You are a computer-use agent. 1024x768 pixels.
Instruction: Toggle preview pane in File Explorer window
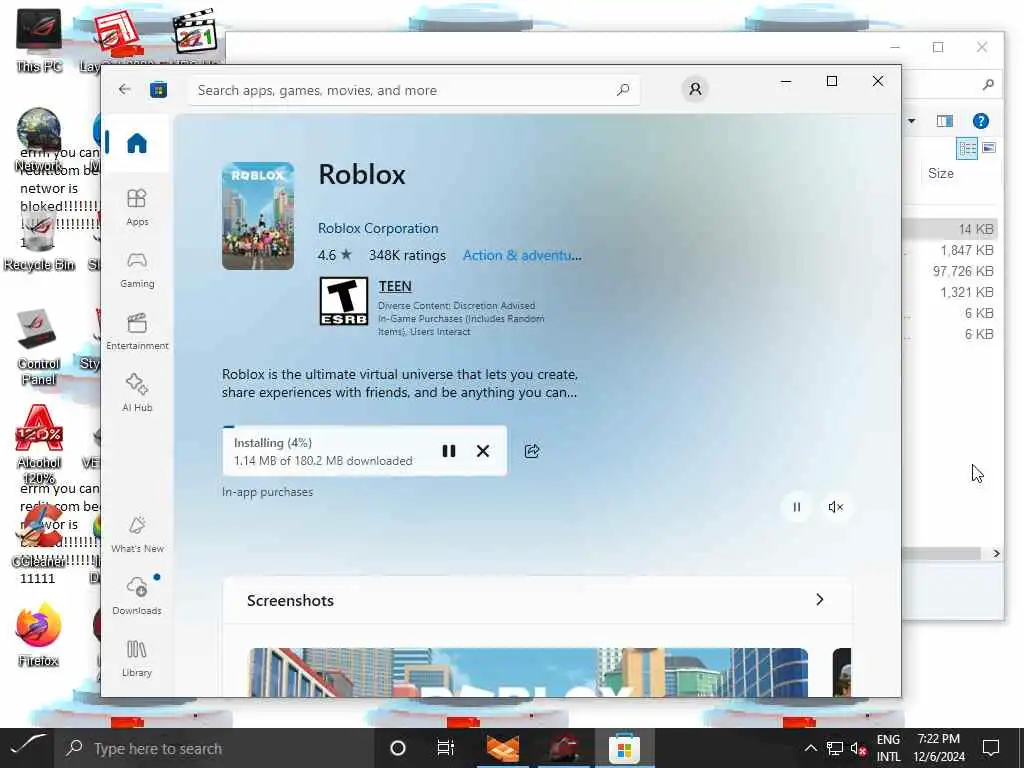pyautogui.click(x=944, y=121)
